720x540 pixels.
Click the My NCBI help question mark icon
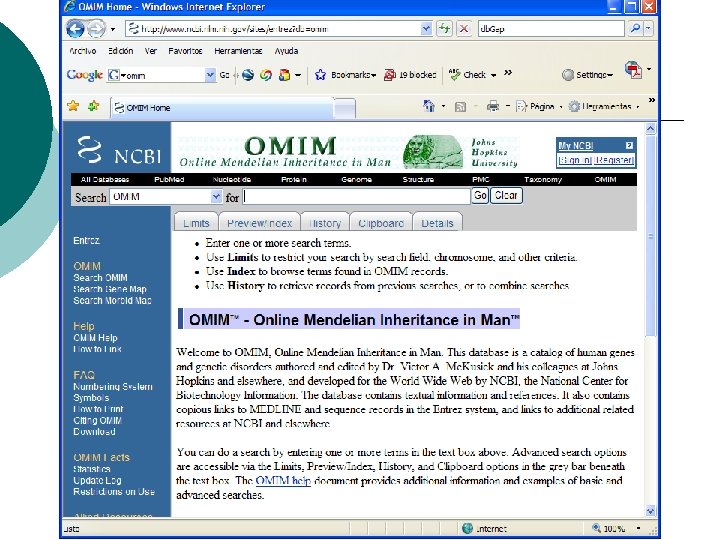point(629,146)
